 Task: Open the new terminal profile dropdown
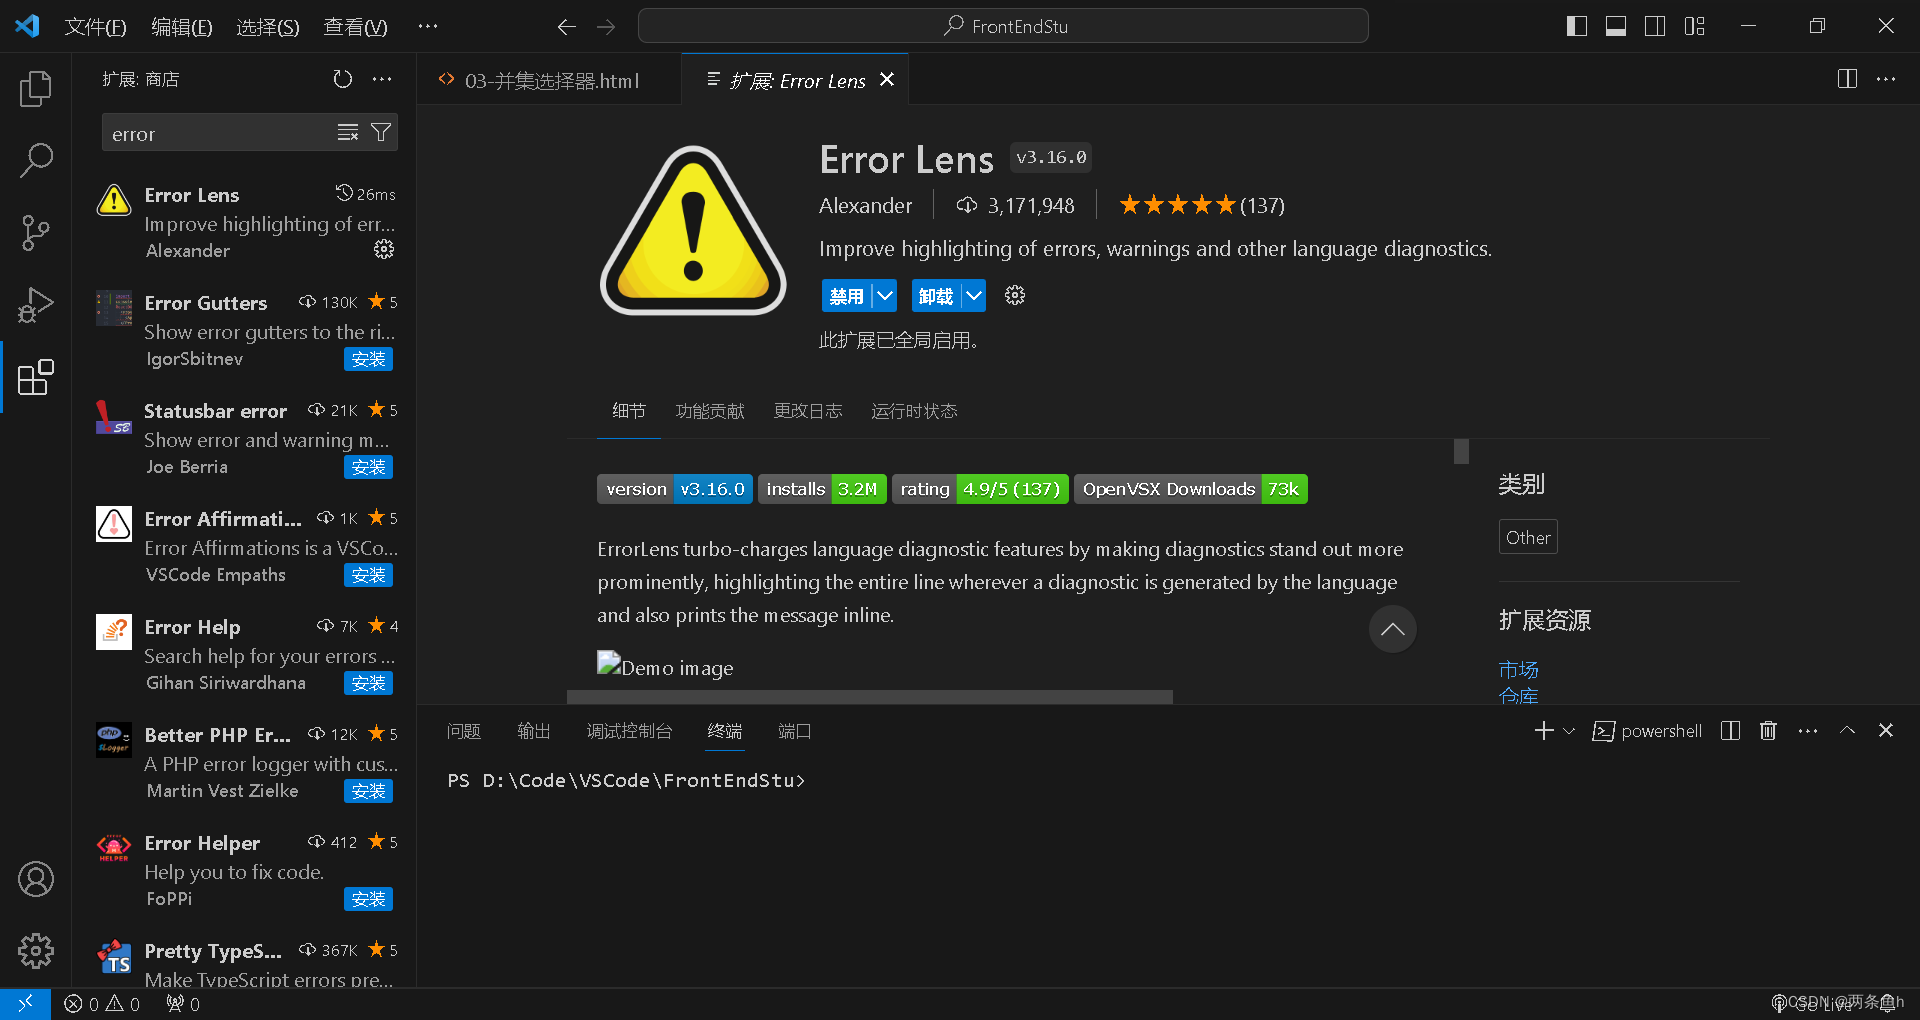[x=1568, y=731]
